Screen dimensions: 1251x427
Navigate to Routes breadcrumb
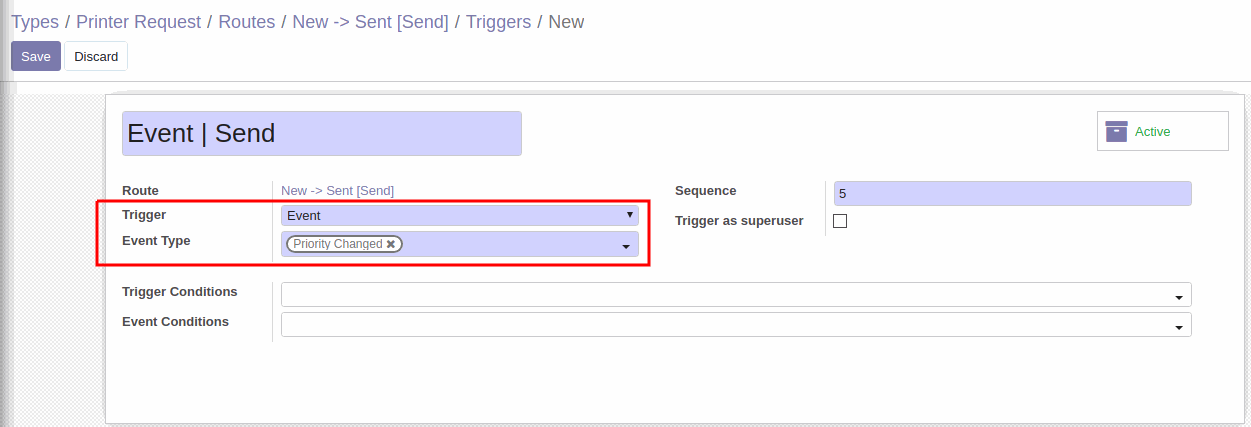[x=247, y=21]
